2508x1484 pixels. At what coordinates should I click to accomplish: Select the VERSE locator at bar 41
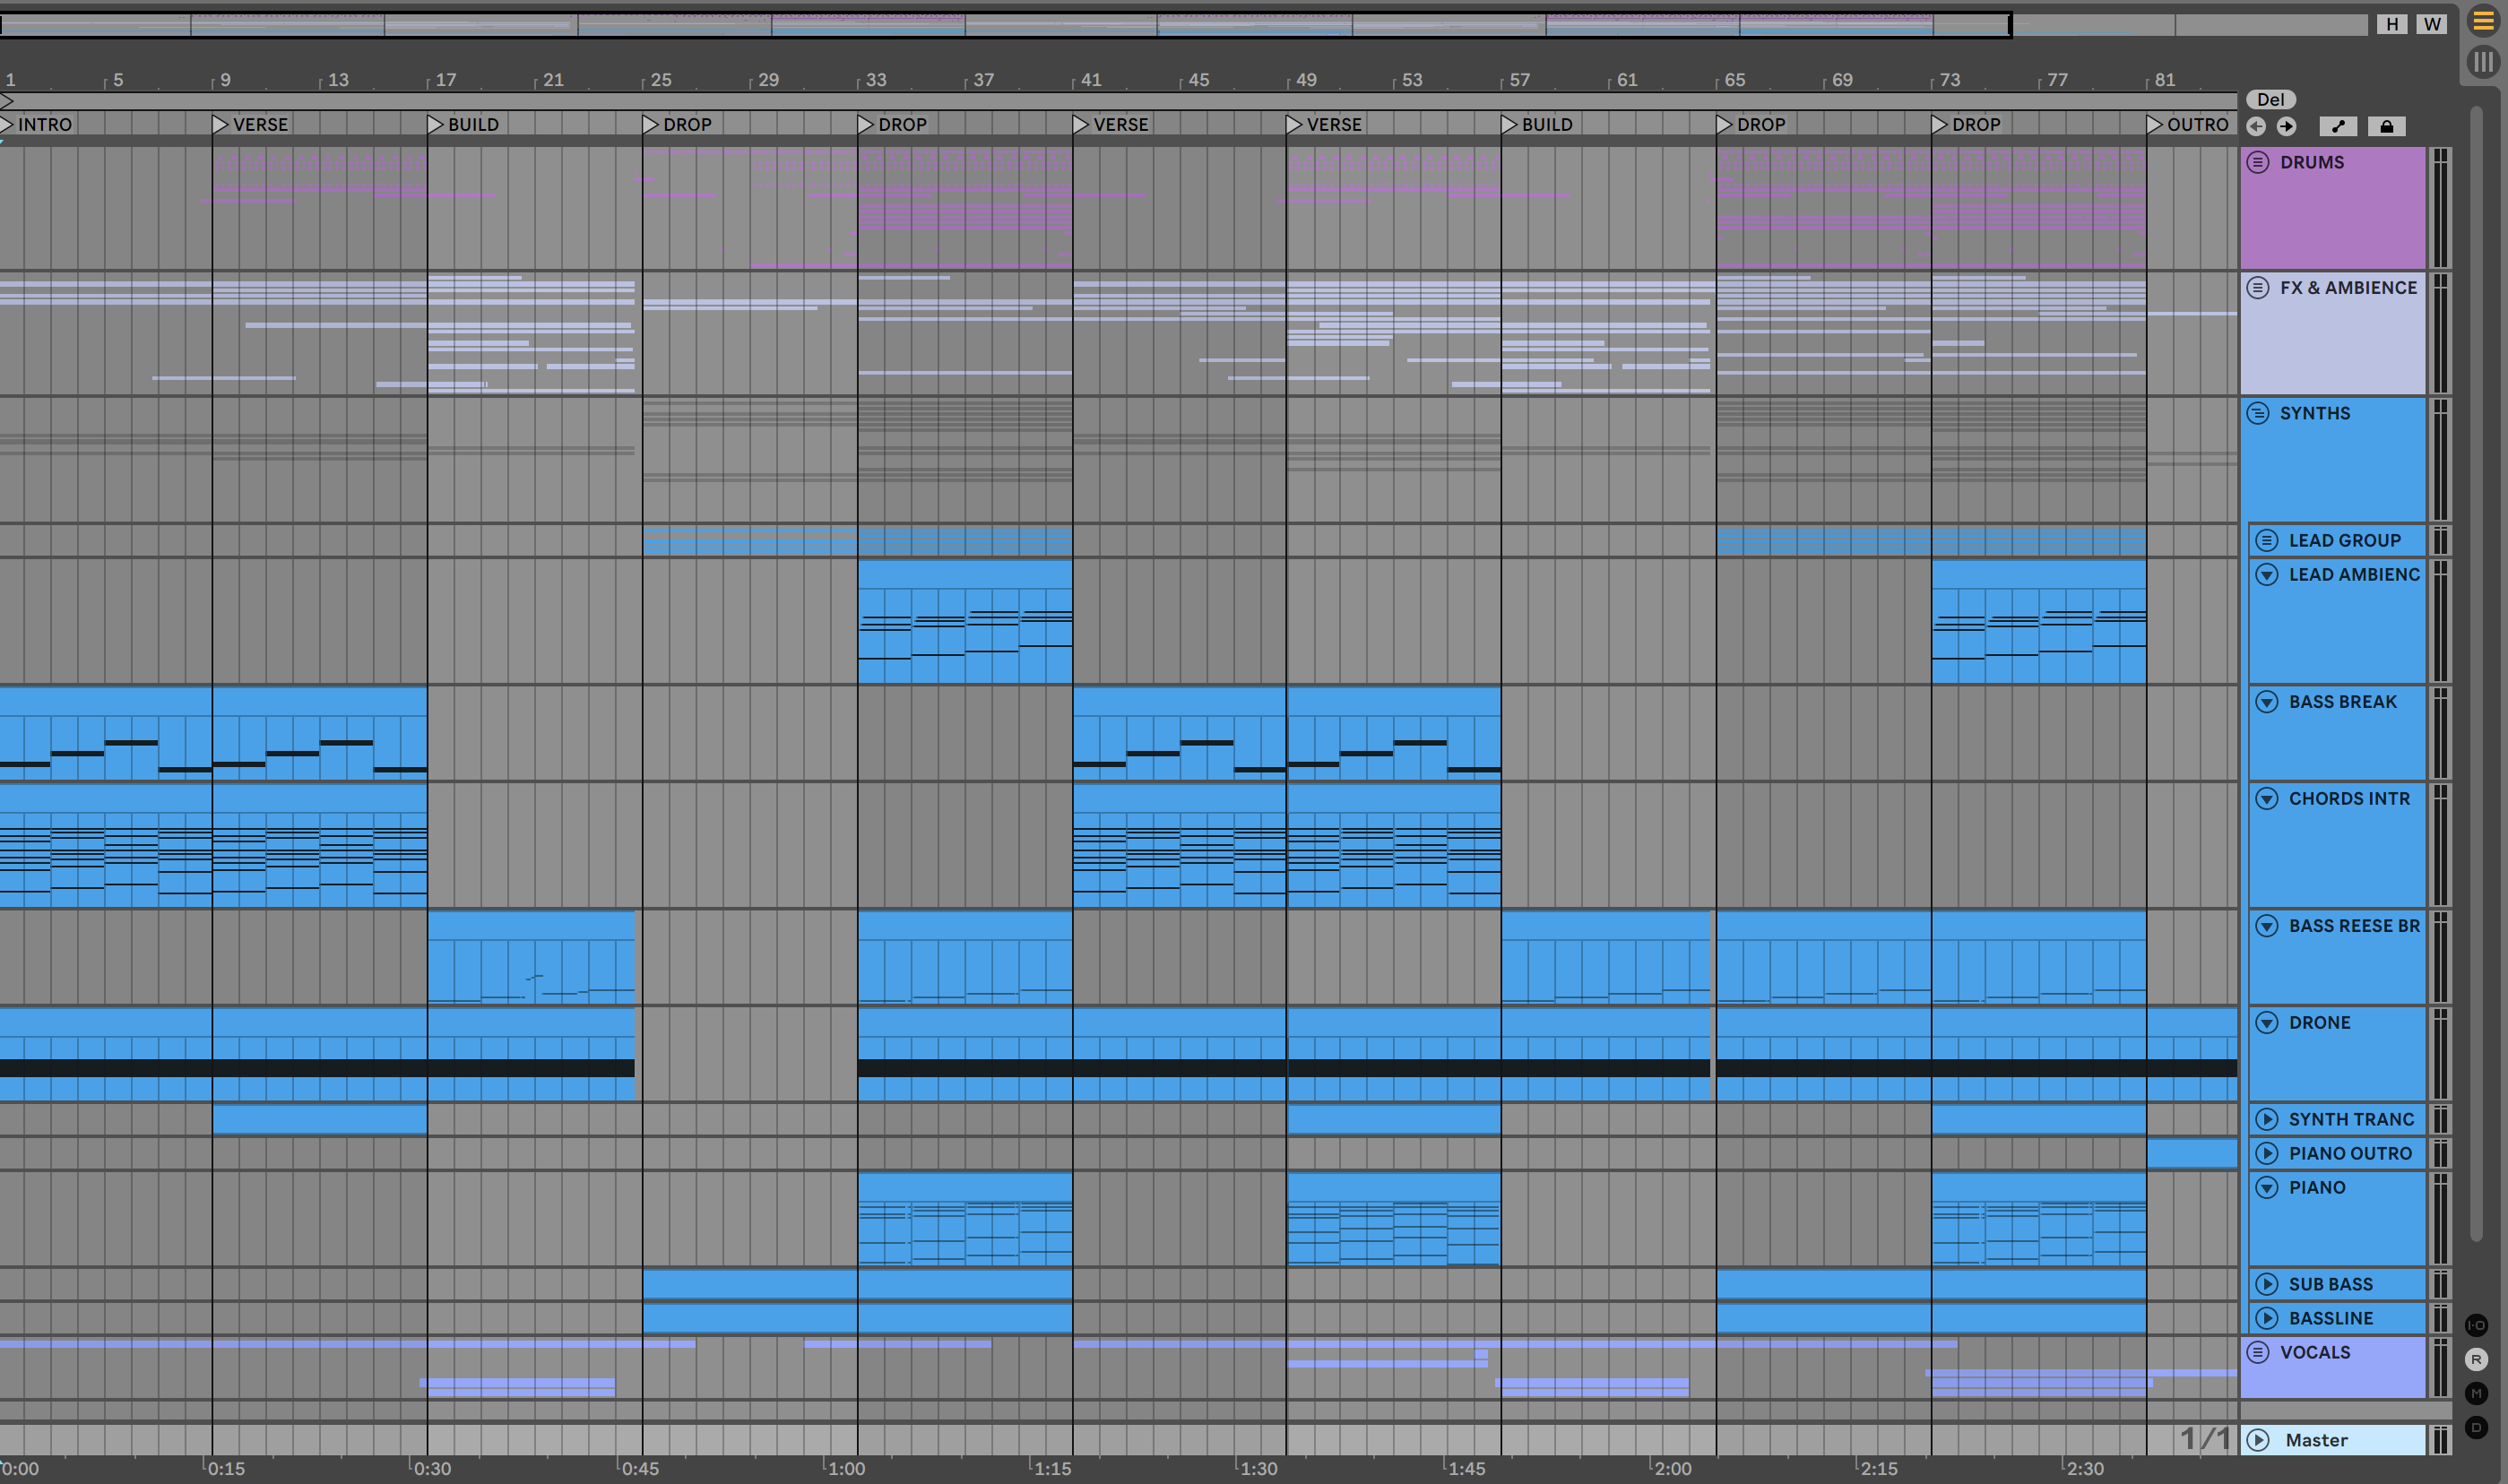pos(1111,124)
